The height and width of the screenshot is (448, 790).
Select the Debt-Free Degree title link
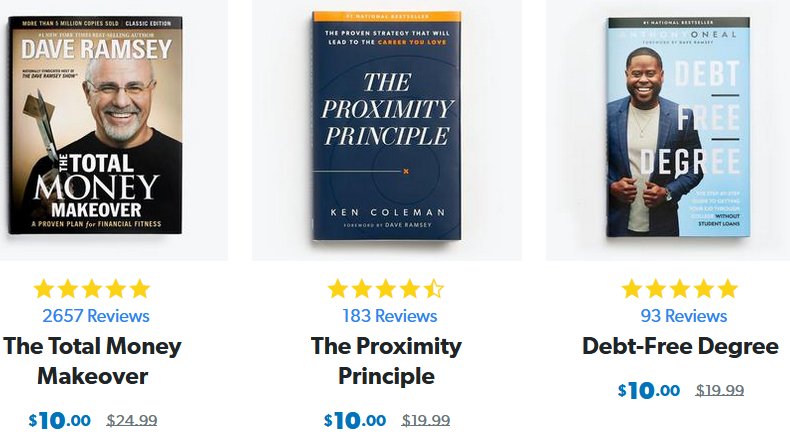point(680,347)
